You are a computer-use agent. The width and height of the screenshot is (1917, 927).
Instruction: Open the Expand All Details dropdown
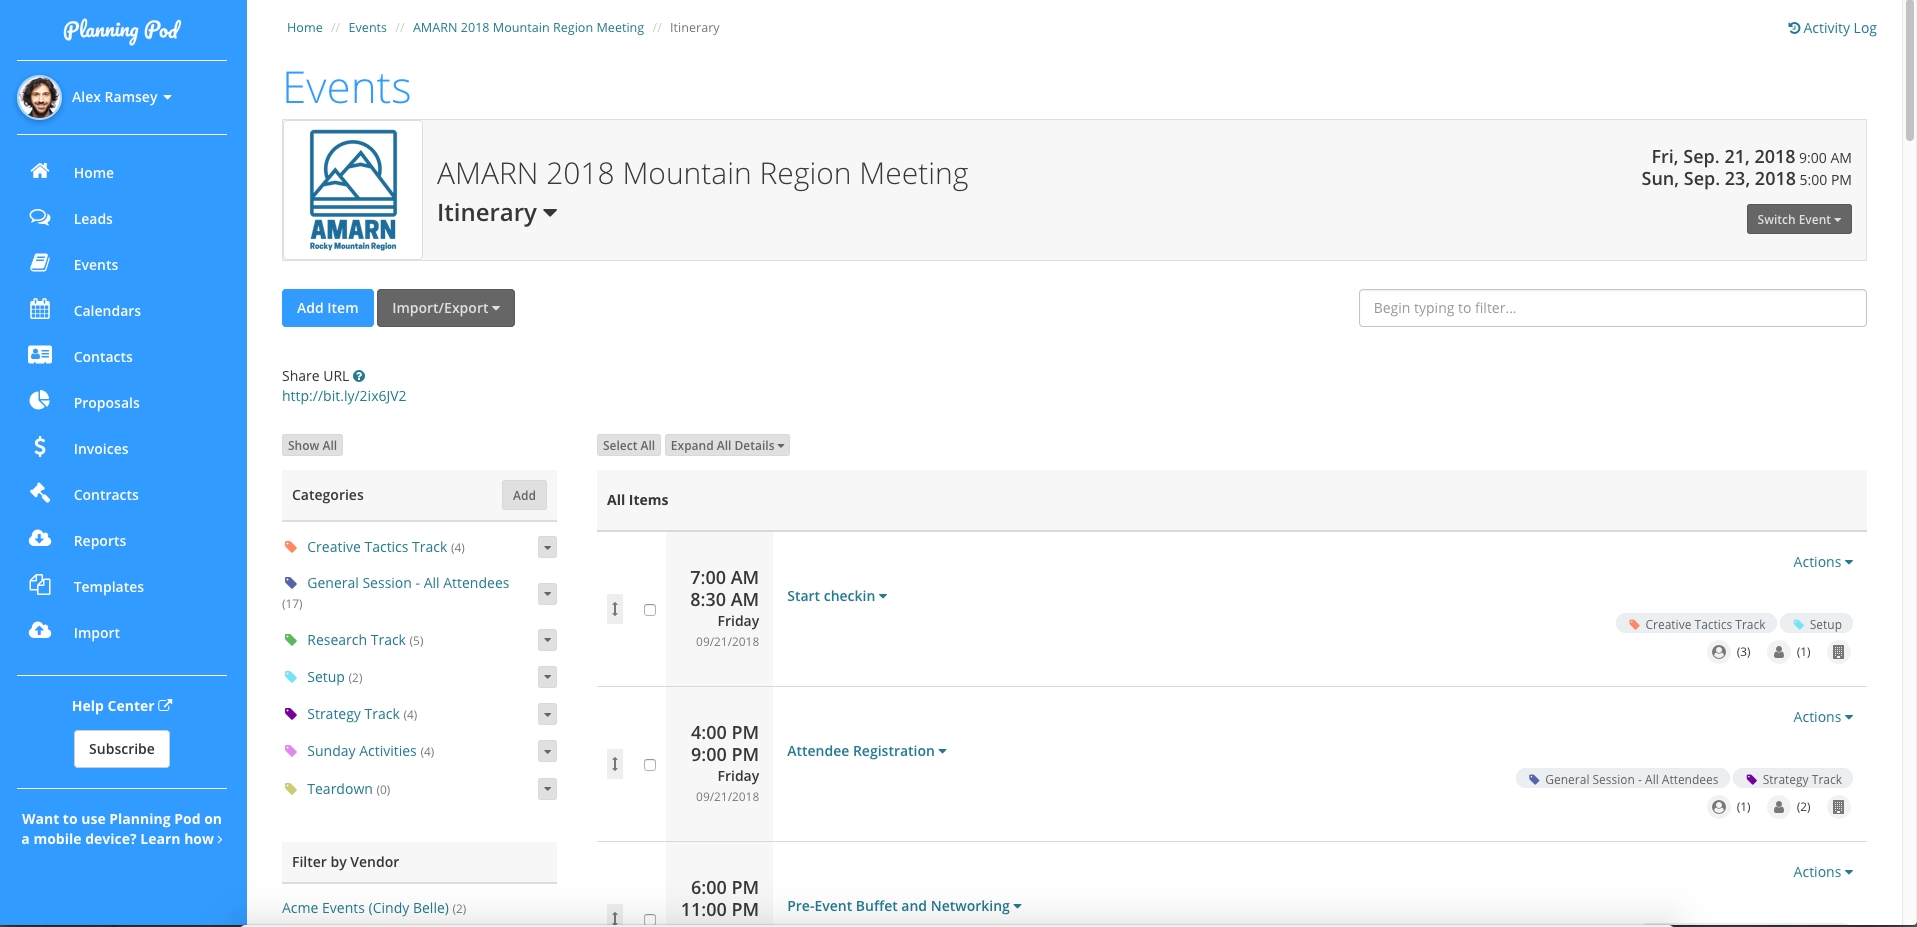[727, 445]
